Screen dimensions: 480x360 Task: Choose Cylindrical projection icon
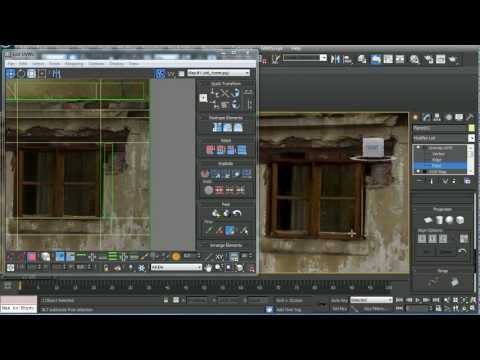439,220
